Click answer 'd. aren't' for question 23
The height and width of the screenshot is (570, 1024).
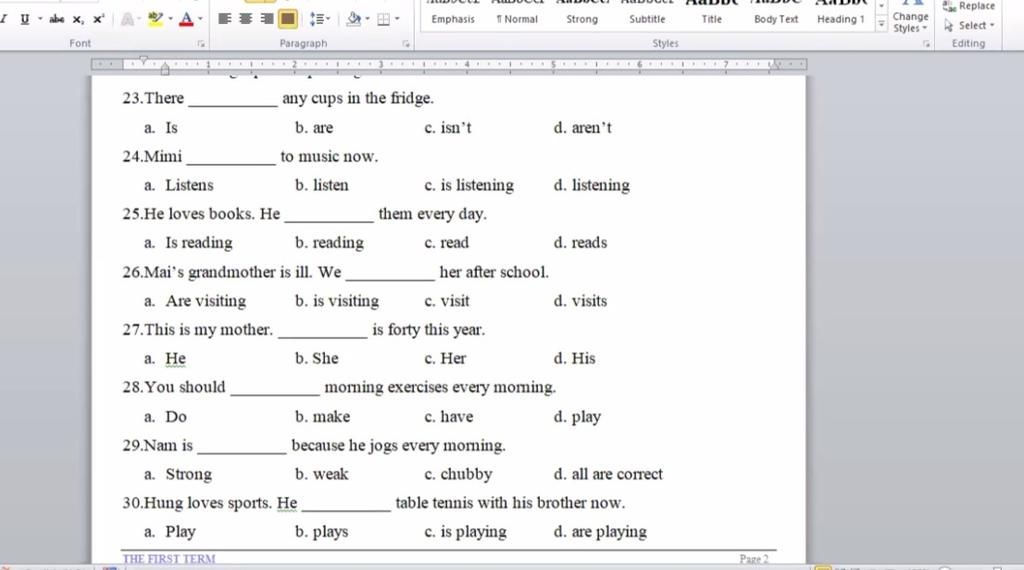point(583,127)
